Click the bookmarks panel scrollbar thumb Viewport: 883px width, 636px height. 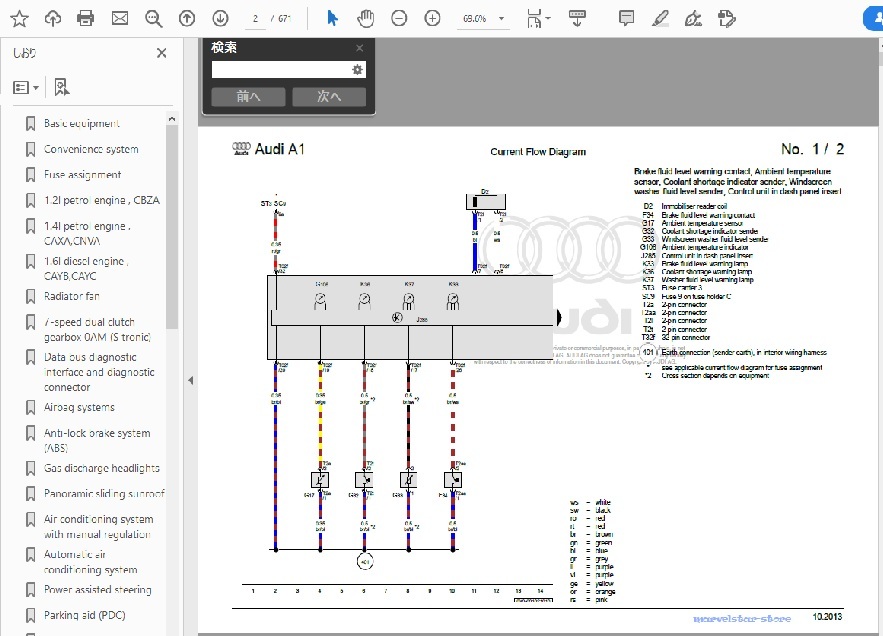coord(172,227)
